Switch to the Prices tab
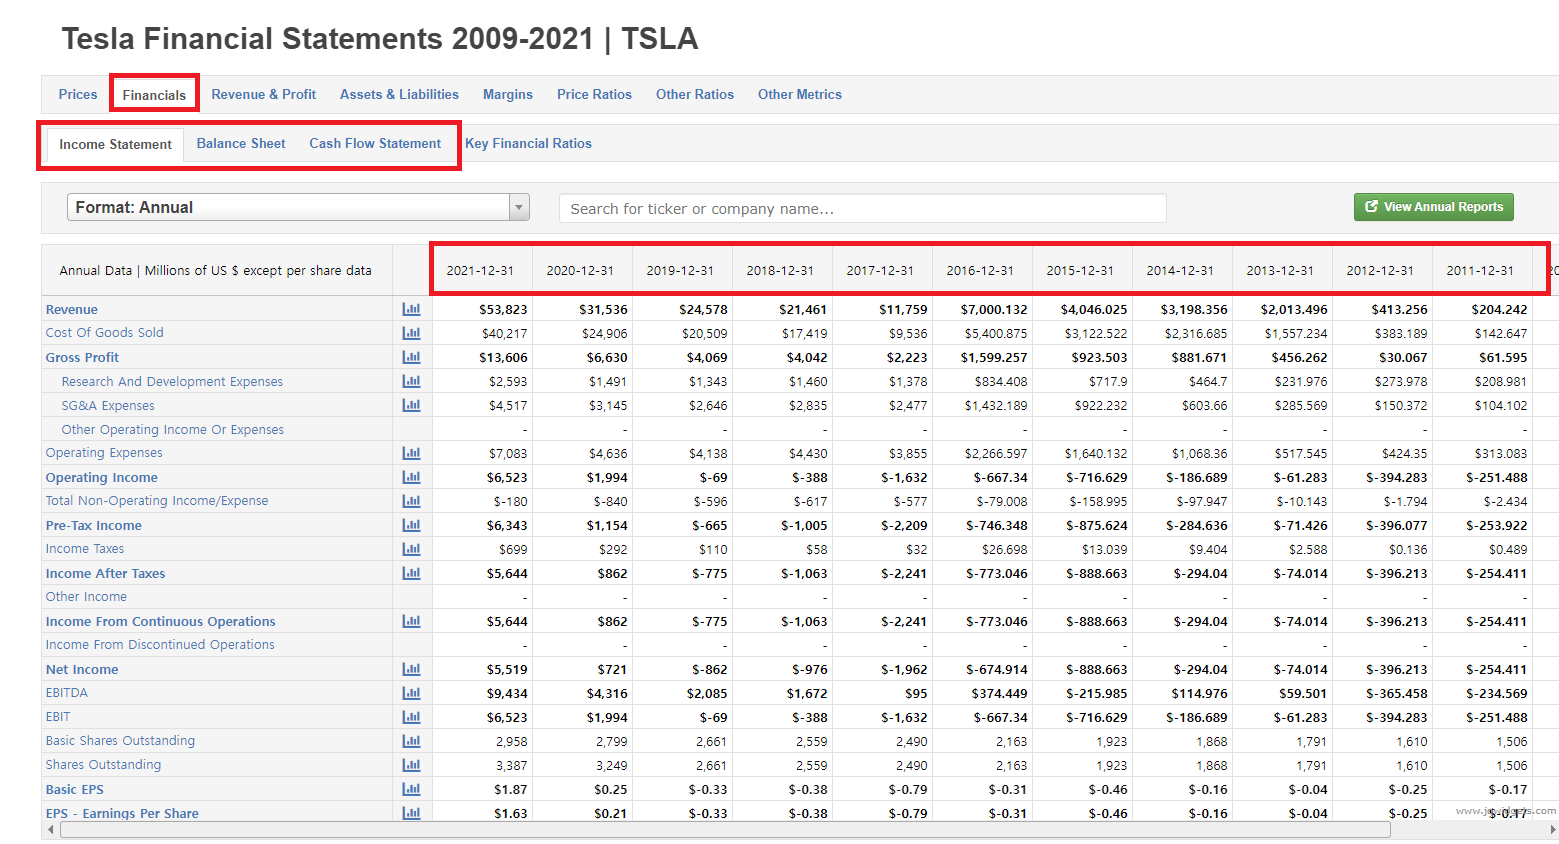 coord(78,94)
